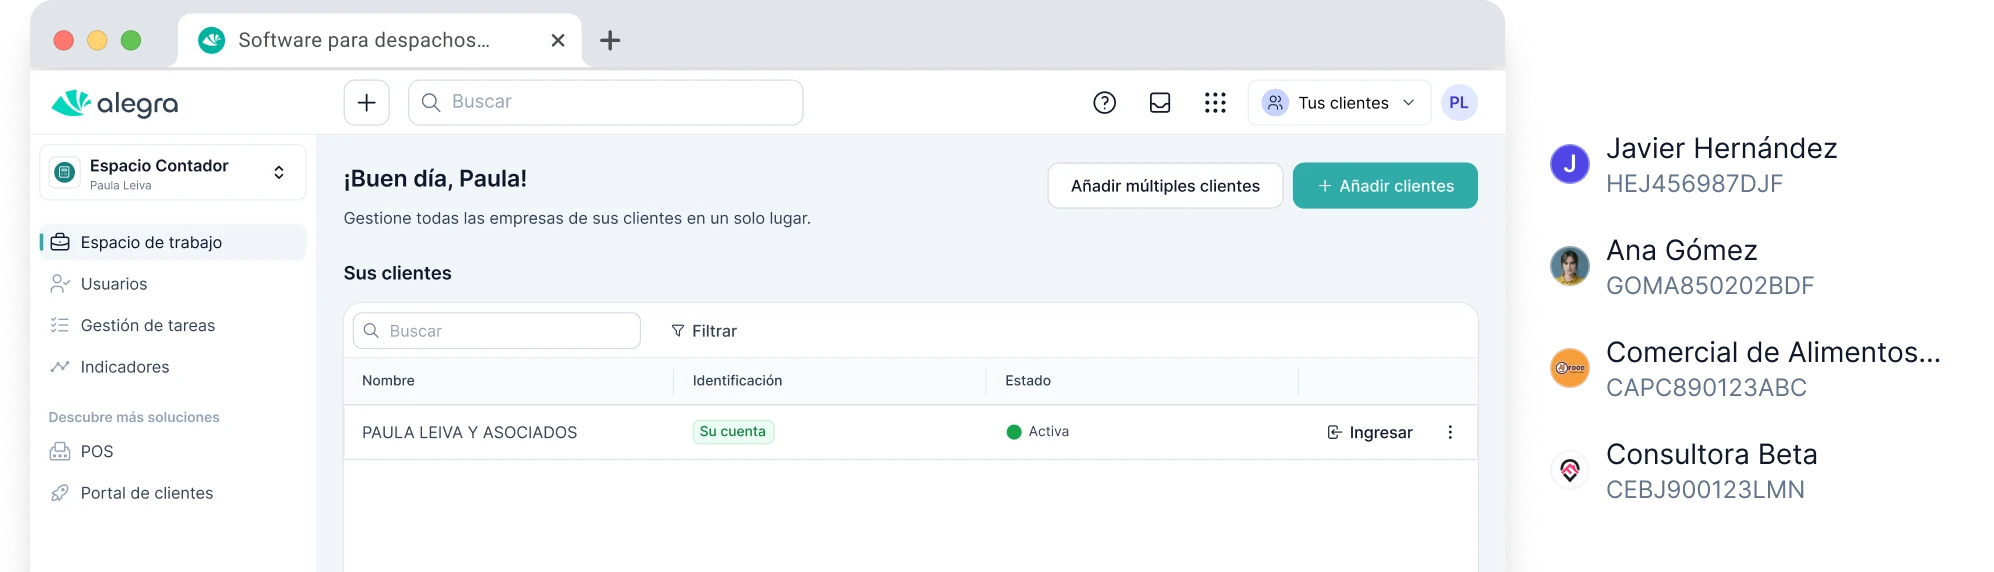Click the identifier CAPC890123ABC
1994x572 pixels.
[1707, 388]
